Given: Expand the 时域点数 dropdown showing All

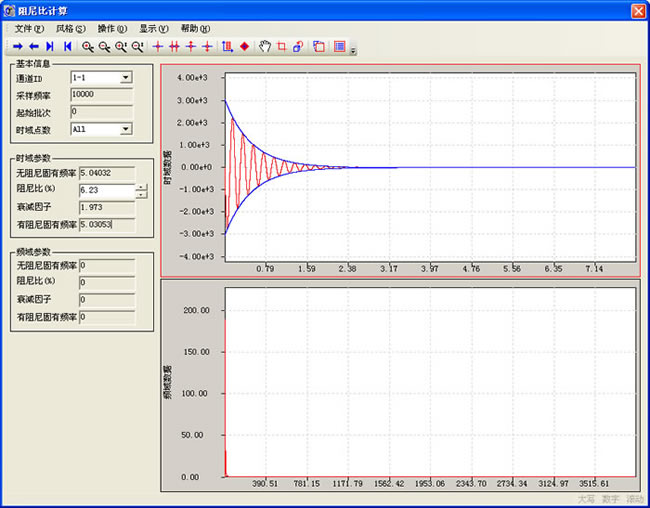Looking at the screenshot, I should click(126, 129).
